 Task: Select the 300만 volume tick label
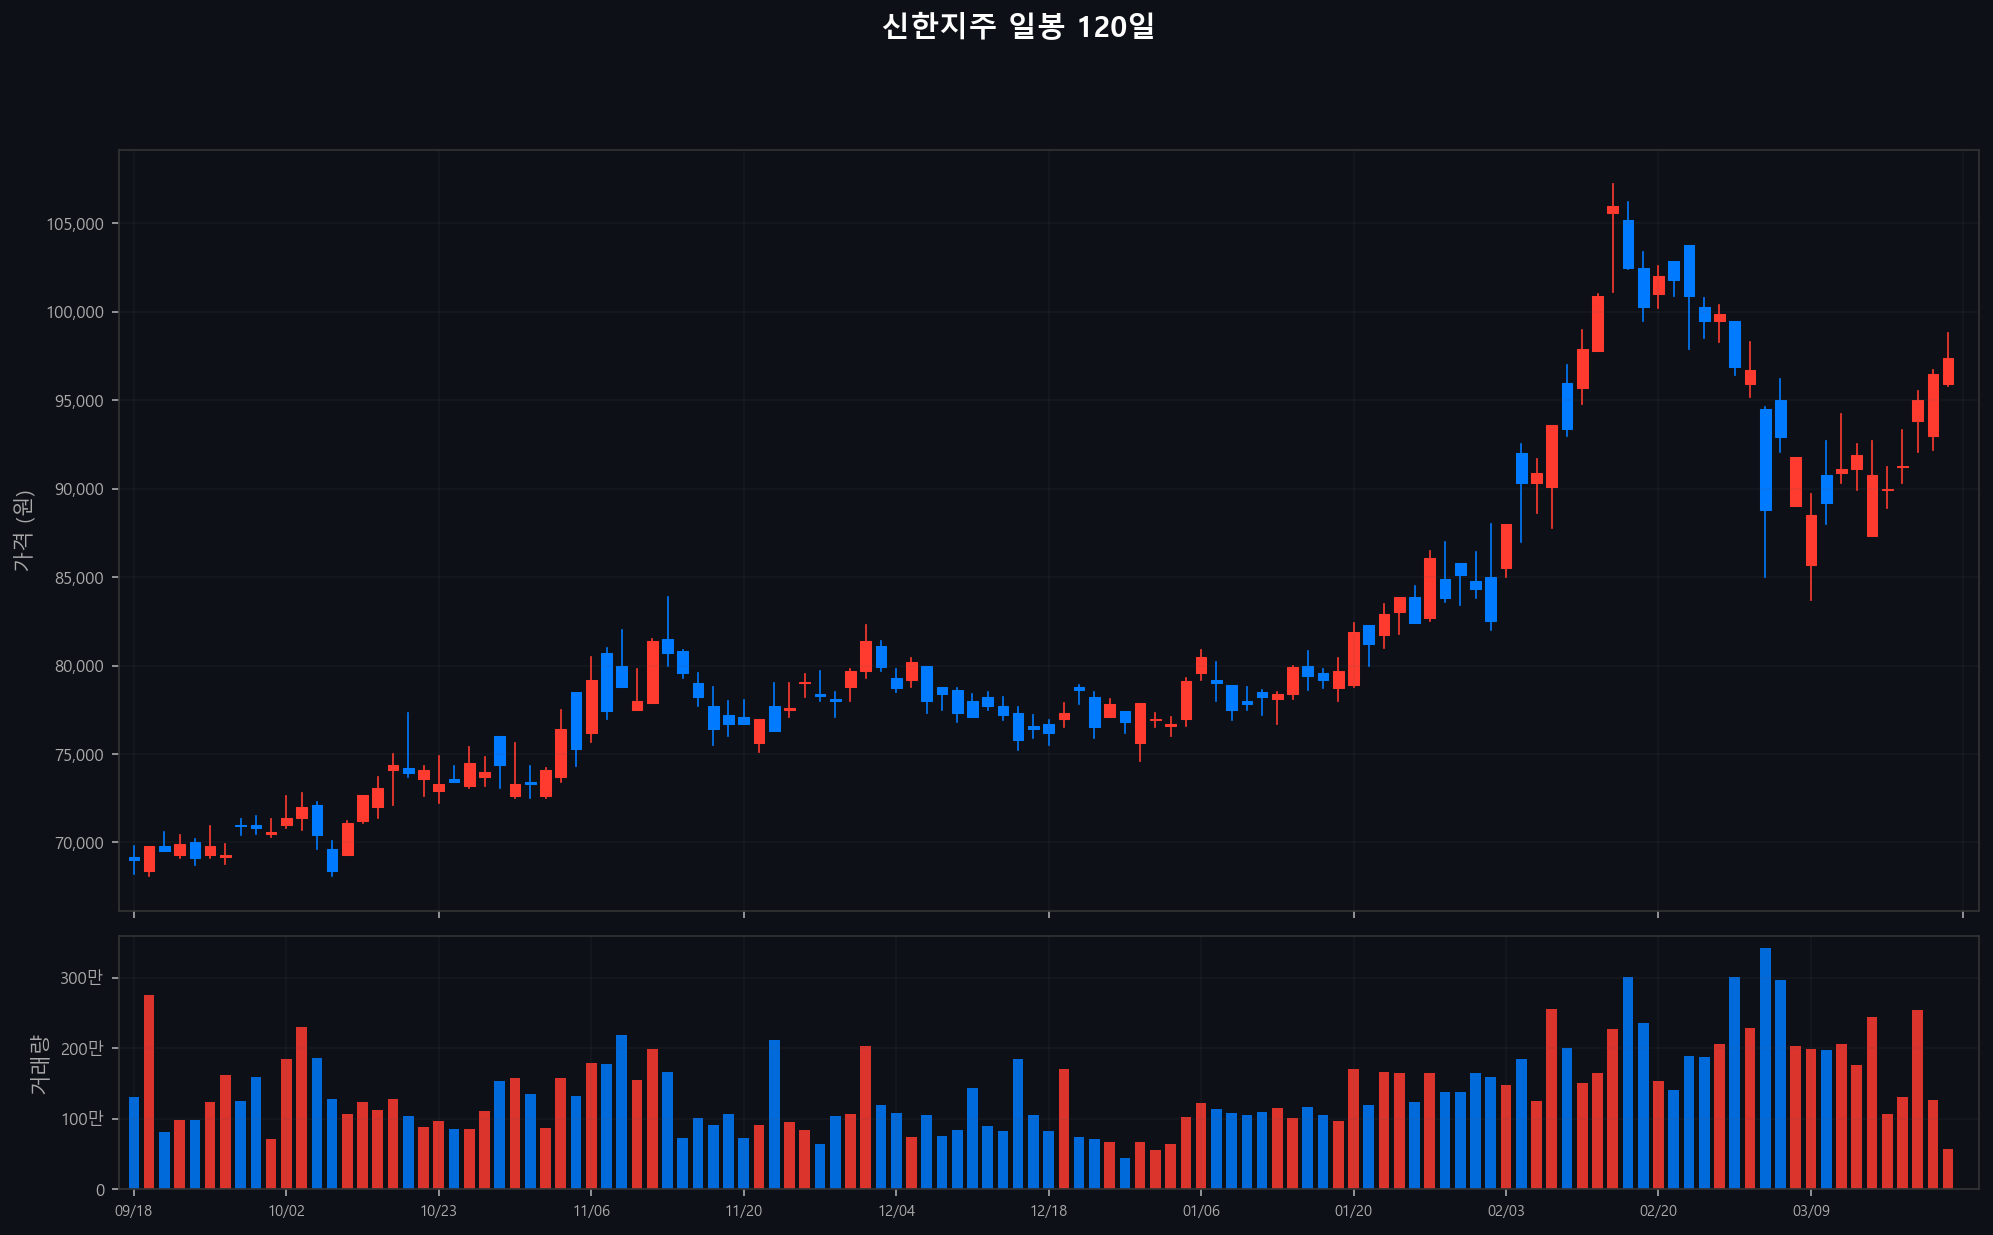(80, 978)
